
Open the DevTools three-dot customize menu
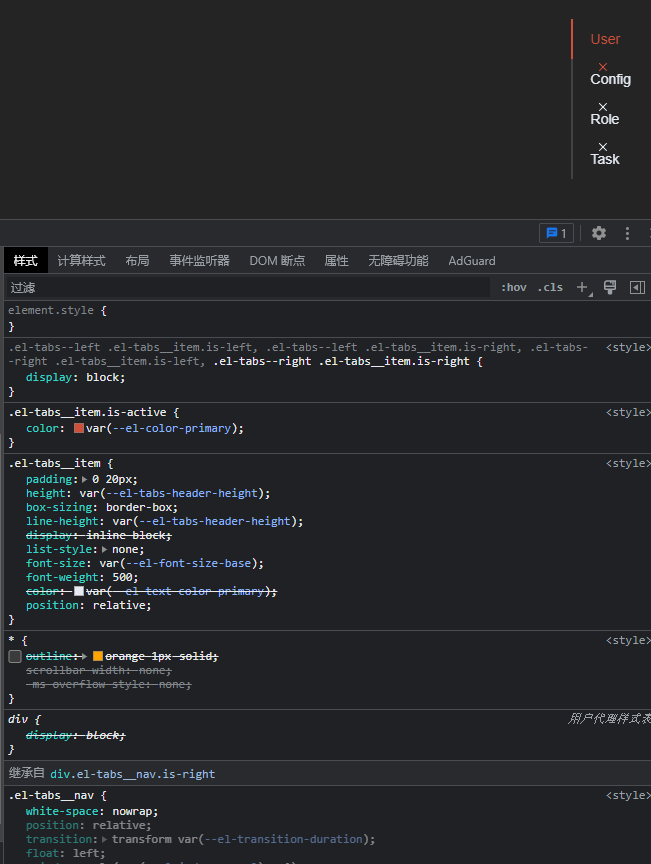[x=627, y=232]
